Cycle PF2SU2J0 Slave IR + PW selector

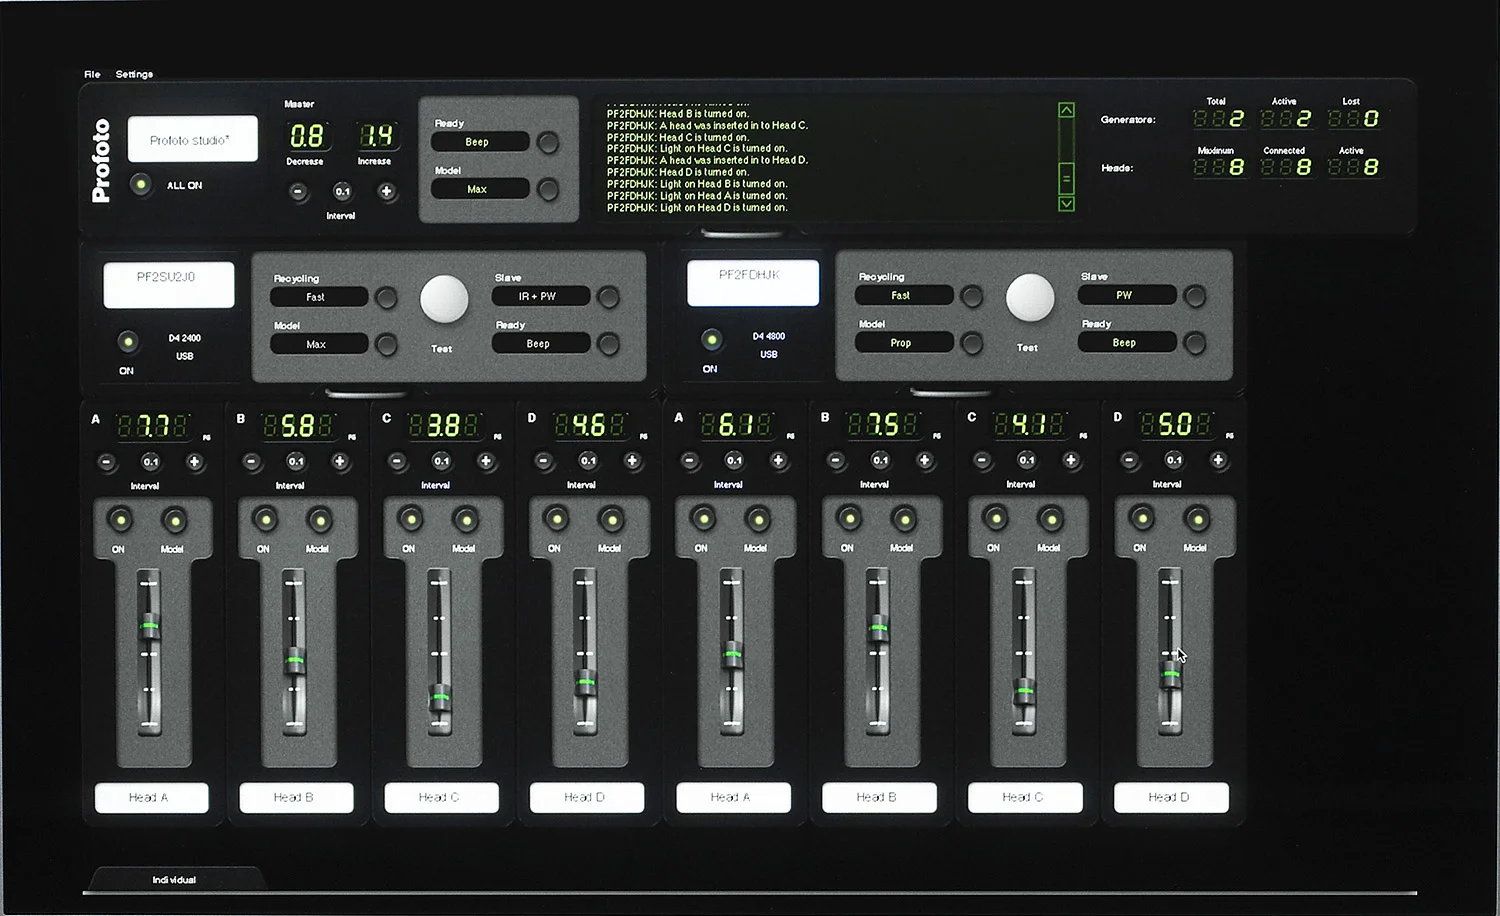click(608, 296)
